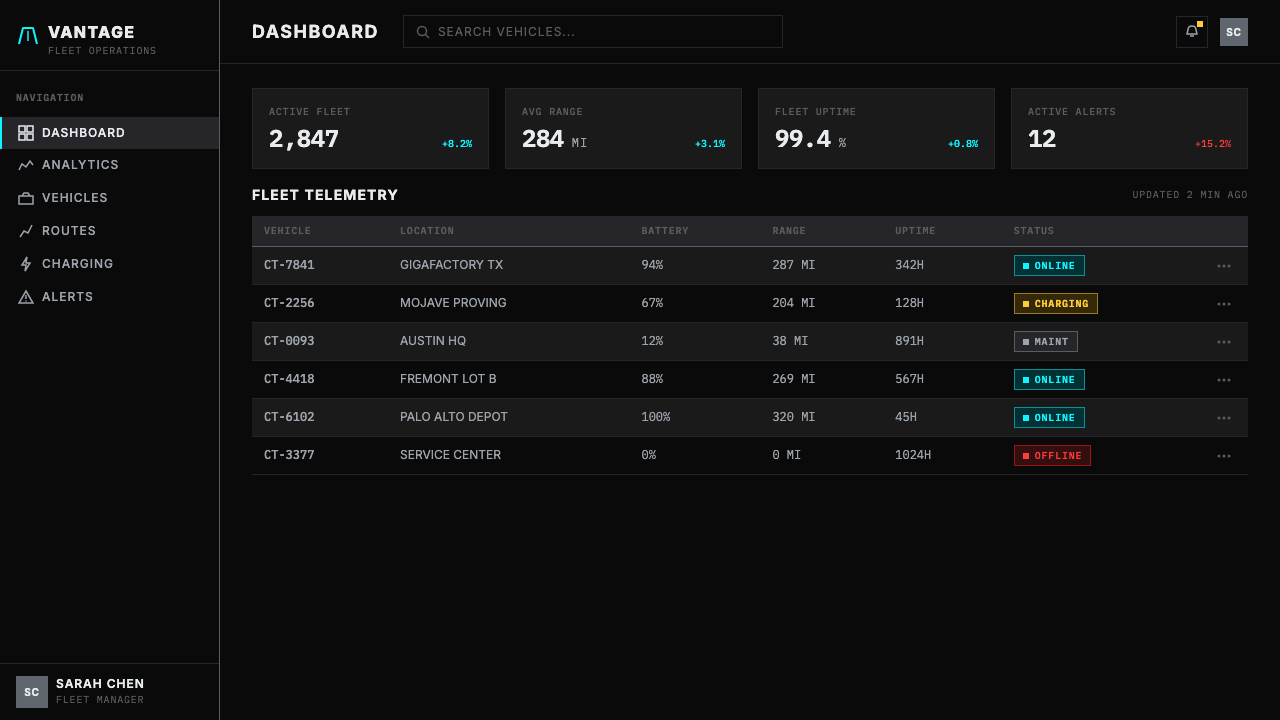Select vehicle ID CT-2256
The image size is (1280, 720).
pyautogui.click(x=289, y=303)
